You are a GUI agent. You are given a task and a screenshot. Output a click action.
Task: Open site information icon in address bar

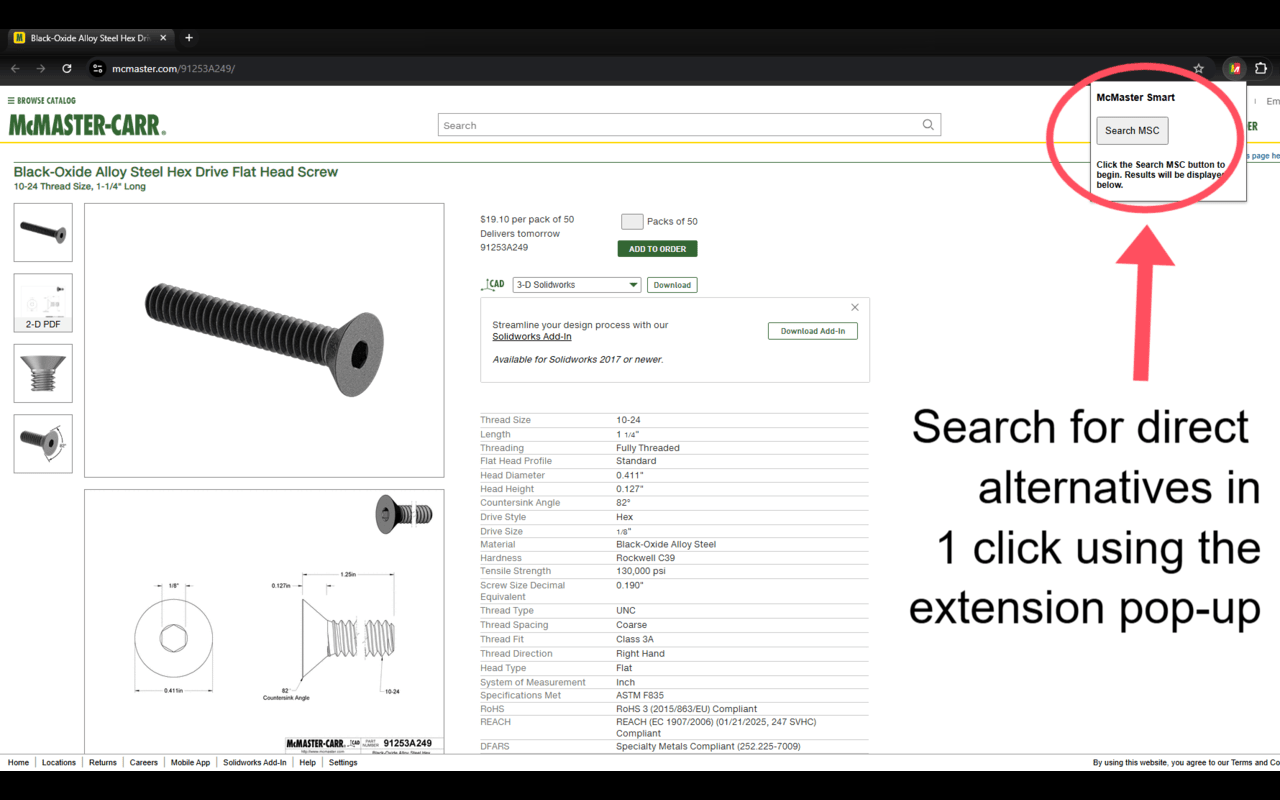point(97,68)
